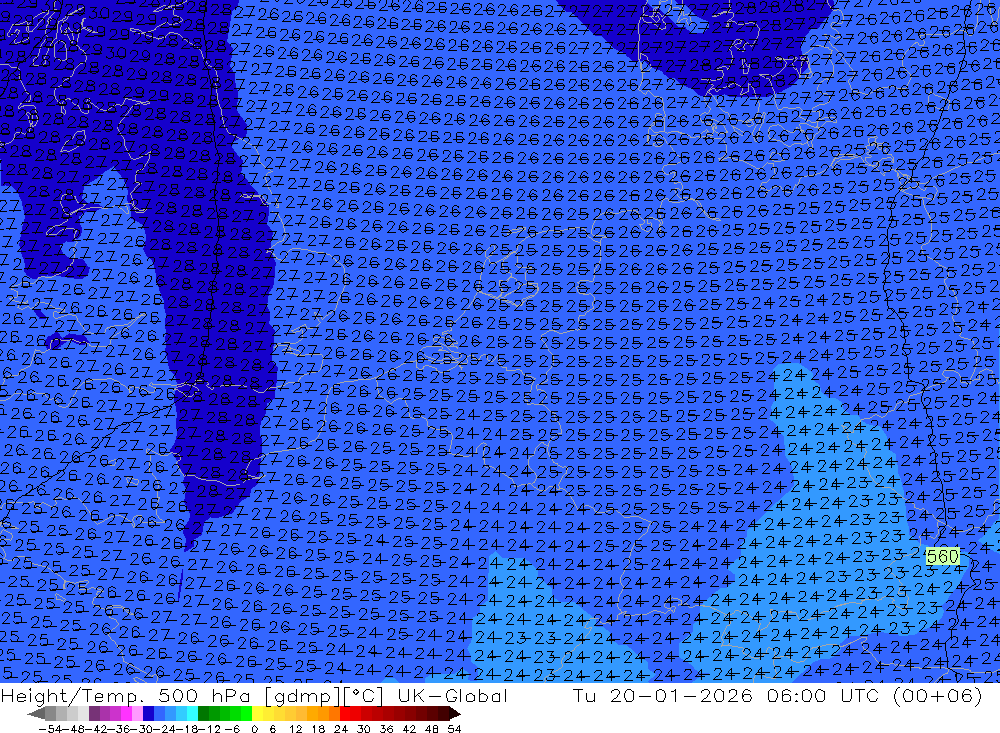
Task: Click the (00+06) forecast hour text
Action: [x=938, y=695]
